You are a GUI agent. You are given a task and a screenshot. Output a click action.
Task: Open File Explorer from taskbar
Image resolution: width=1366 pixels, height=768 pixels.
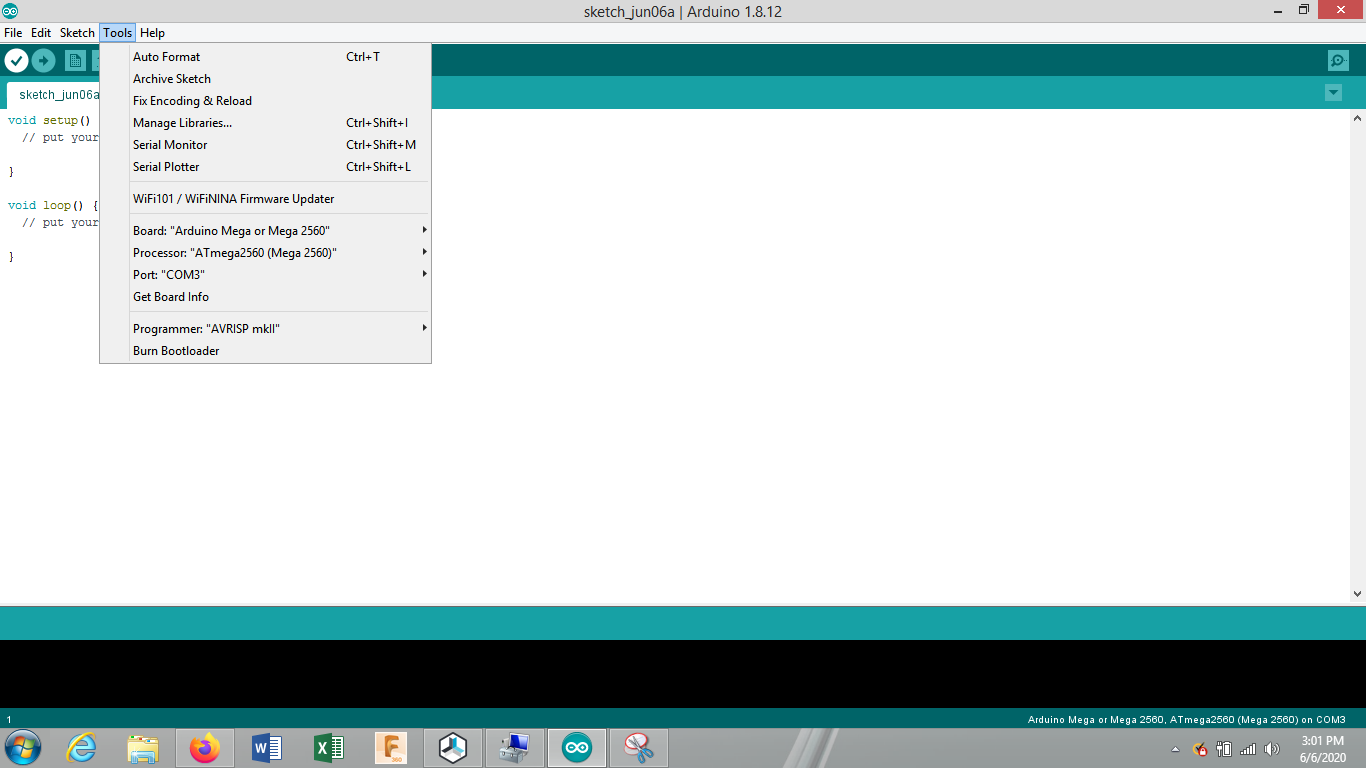point(143,748)
